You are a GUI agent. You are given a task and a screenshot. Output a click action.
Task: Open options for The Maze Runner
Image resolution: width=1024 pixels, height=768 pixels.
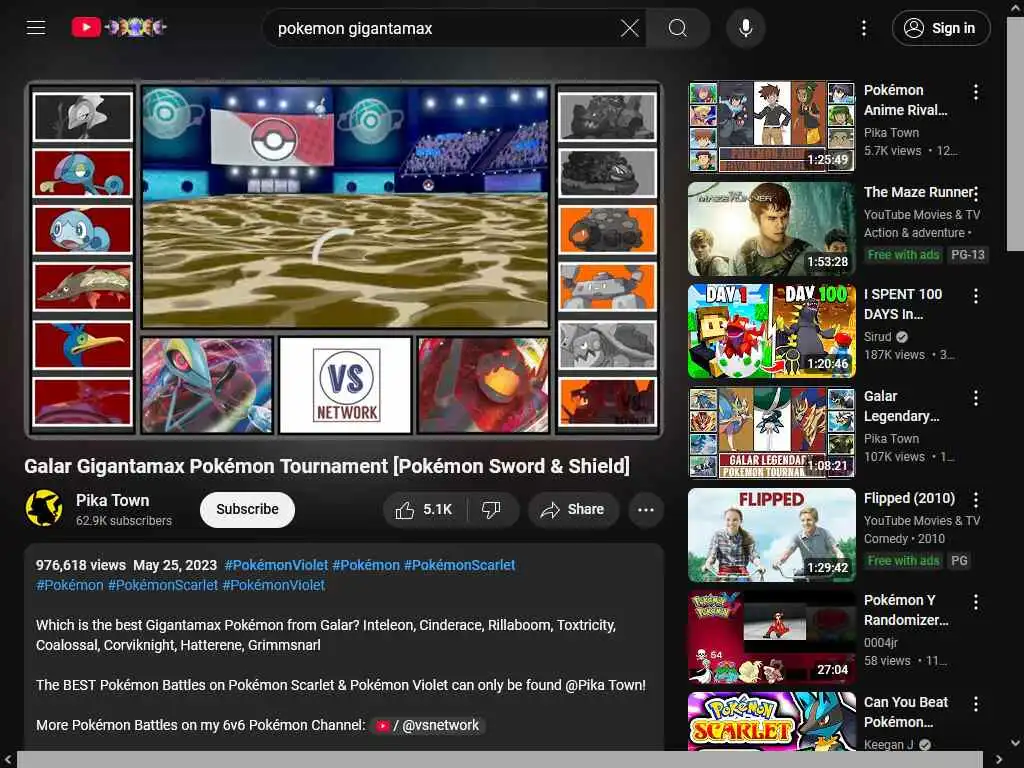(976, 194)
